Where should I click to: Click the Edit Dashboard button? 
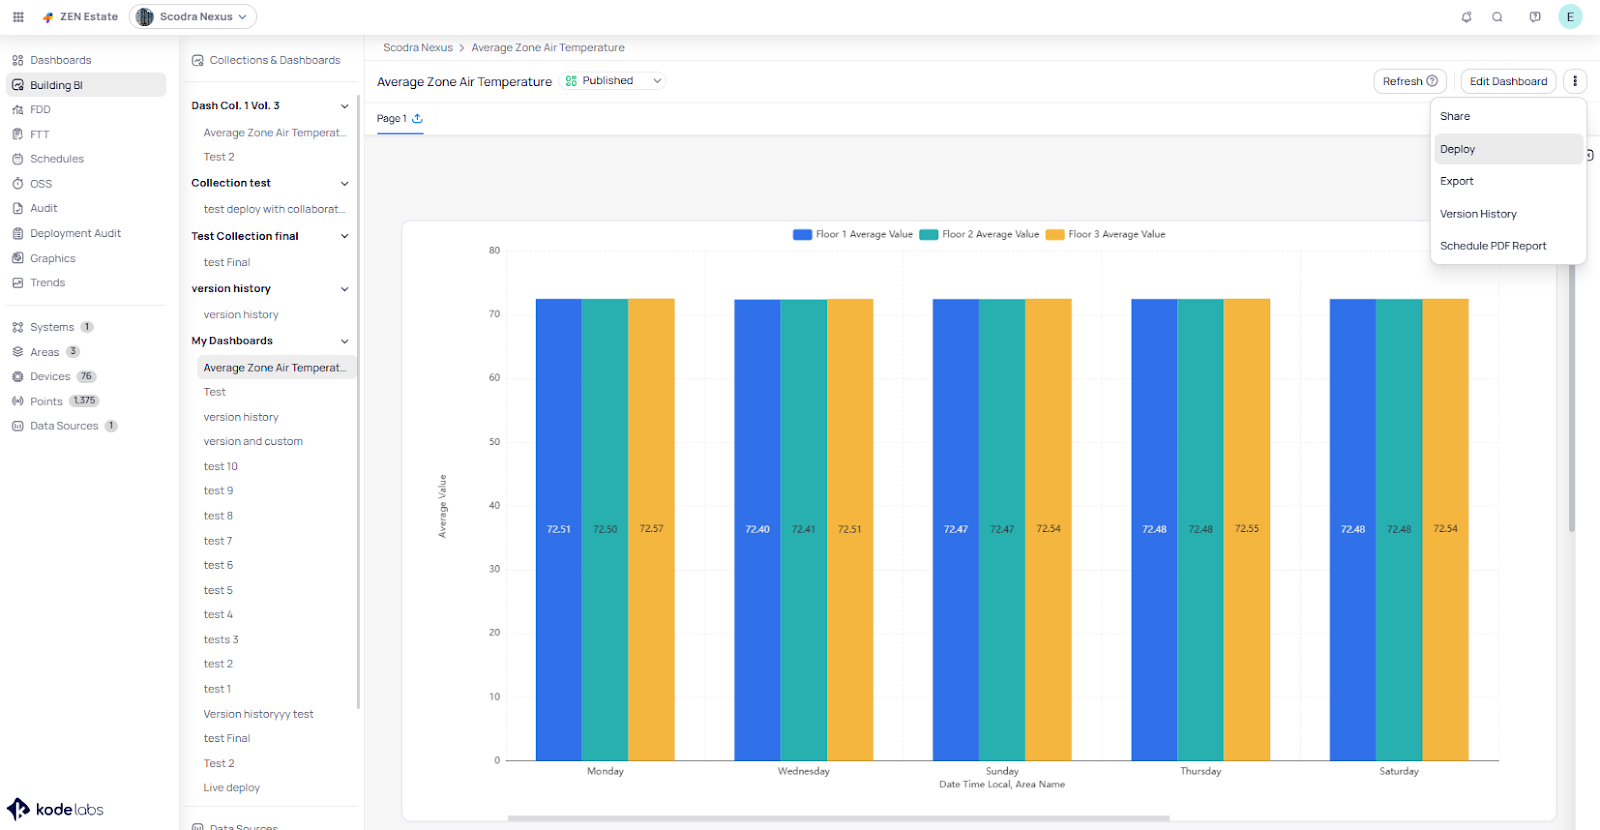(x=1507, y=81)
